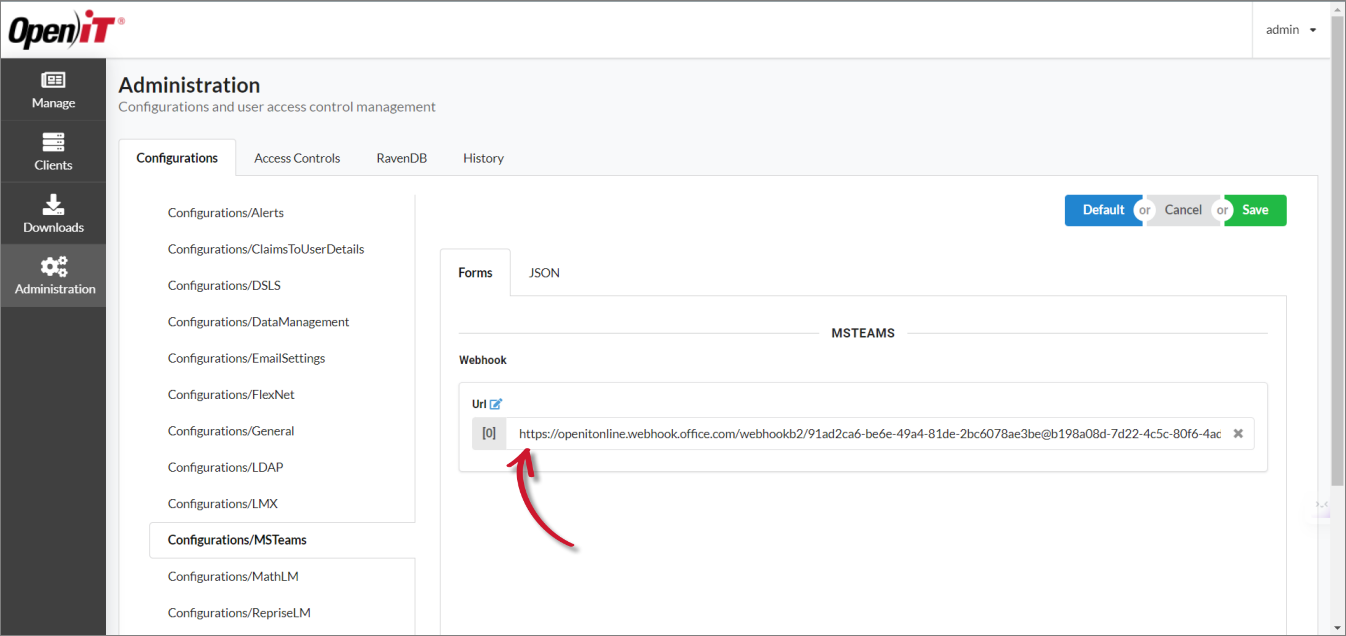
Task: Click the scrollbar down arrow
Action: point(1337,626)
